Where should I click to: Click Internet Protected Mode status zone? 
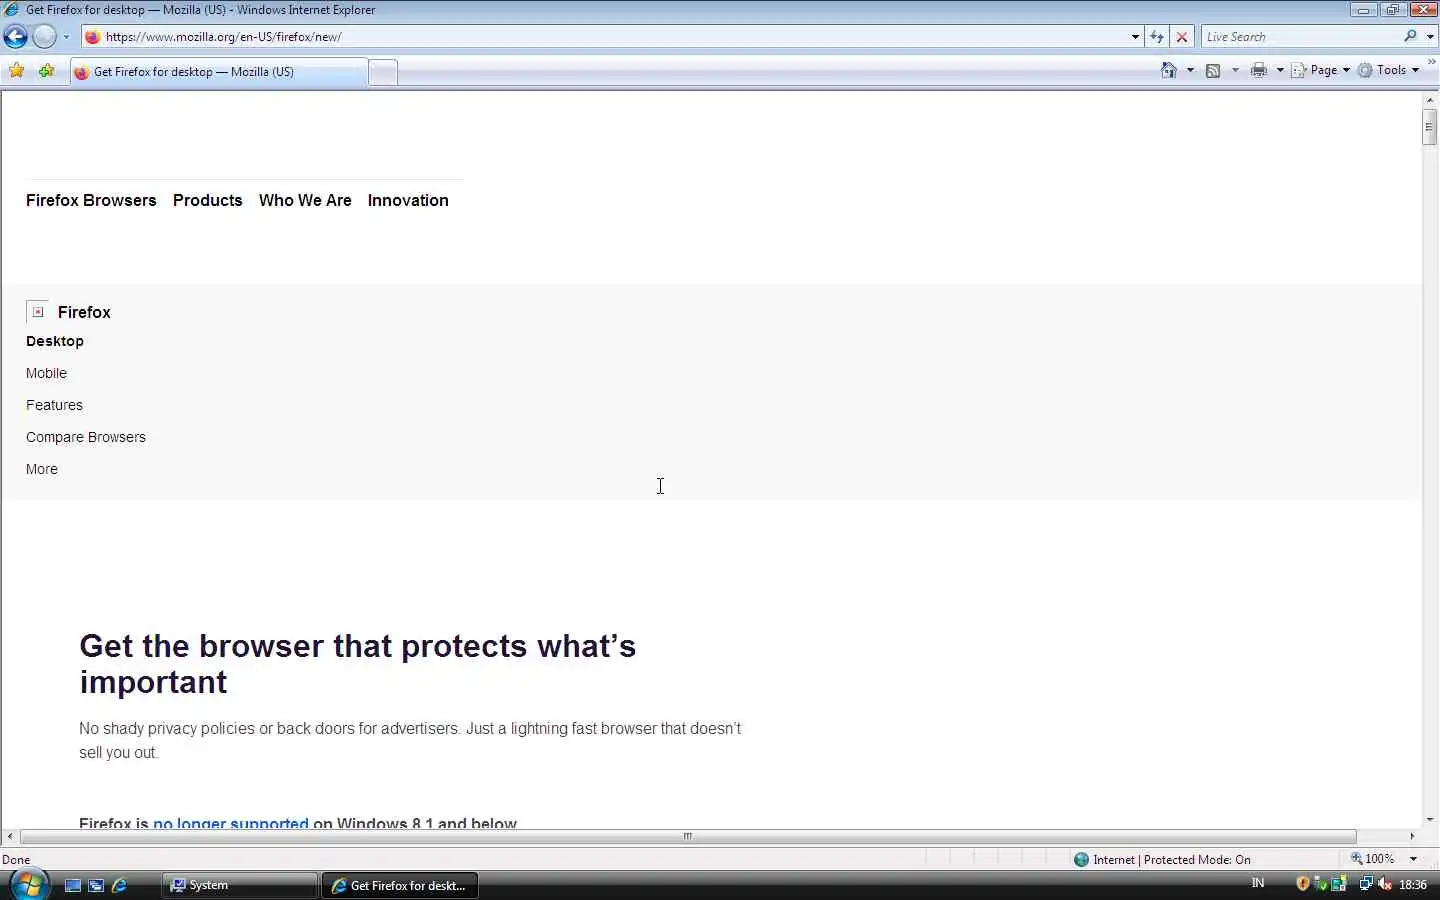coord(1162,859)
